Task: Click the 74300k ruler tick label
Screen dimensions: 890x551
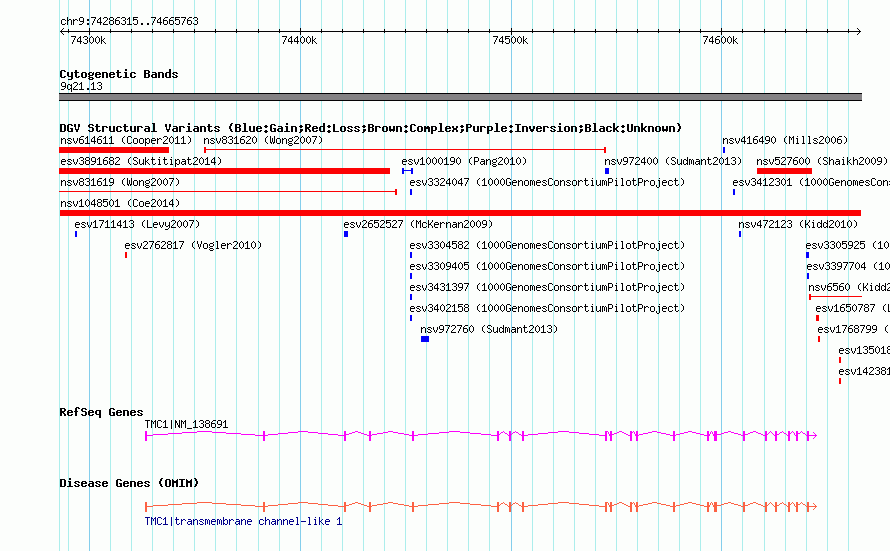Action: tap(88, 40)
